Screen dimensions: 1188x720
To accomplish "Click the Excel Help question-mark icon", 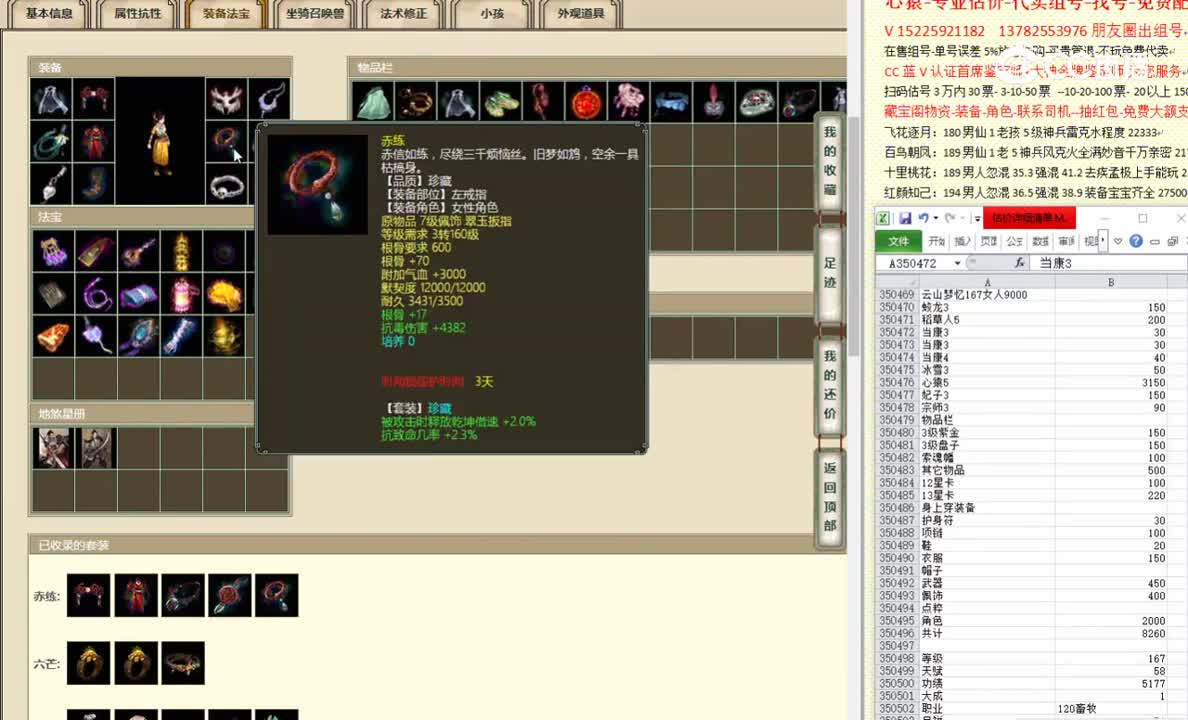I will point(1136,241).
